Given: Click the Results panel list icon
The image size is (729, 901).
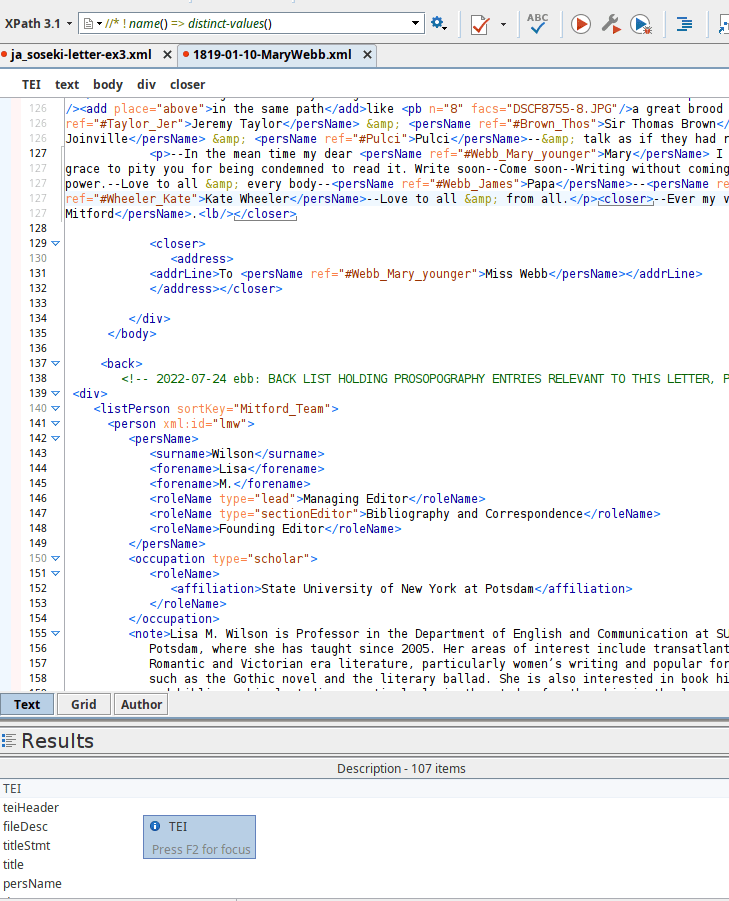Looking at the screenshot, I should pos(9,741).
